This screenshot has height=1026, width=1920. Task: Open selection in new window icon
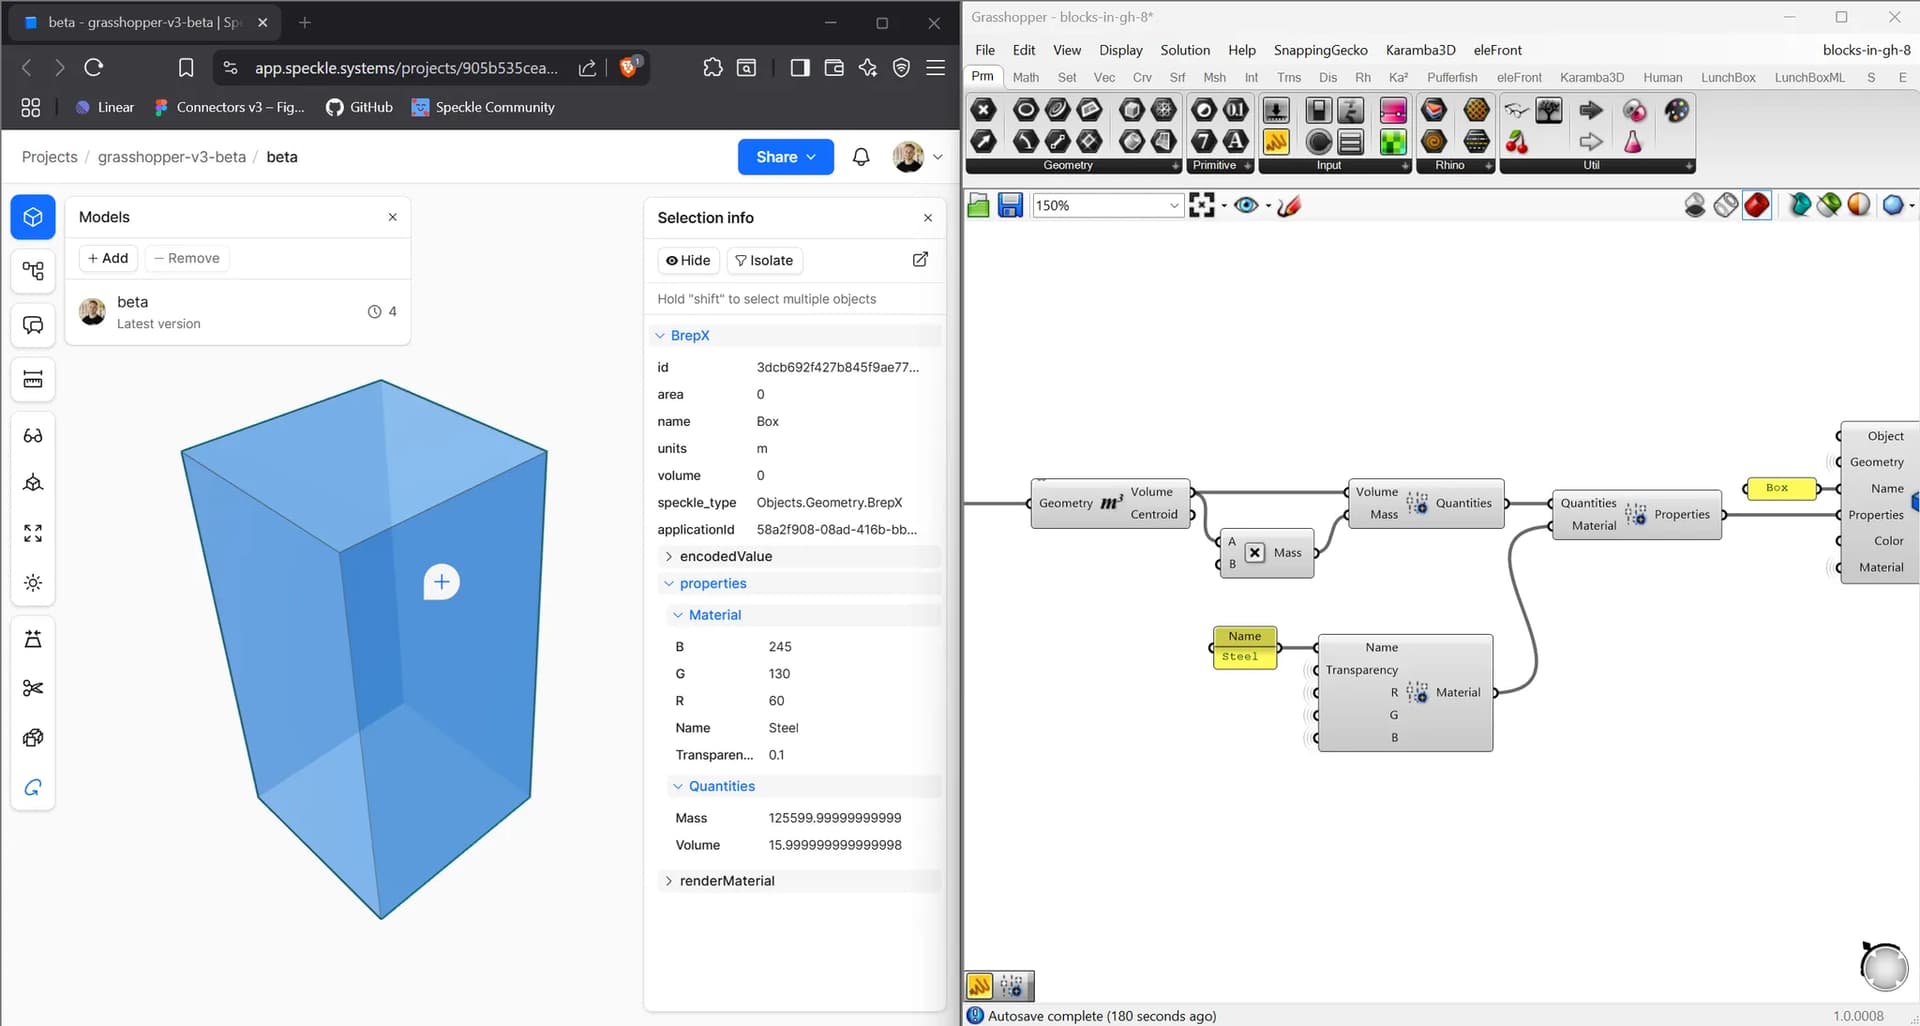(920, 260)
